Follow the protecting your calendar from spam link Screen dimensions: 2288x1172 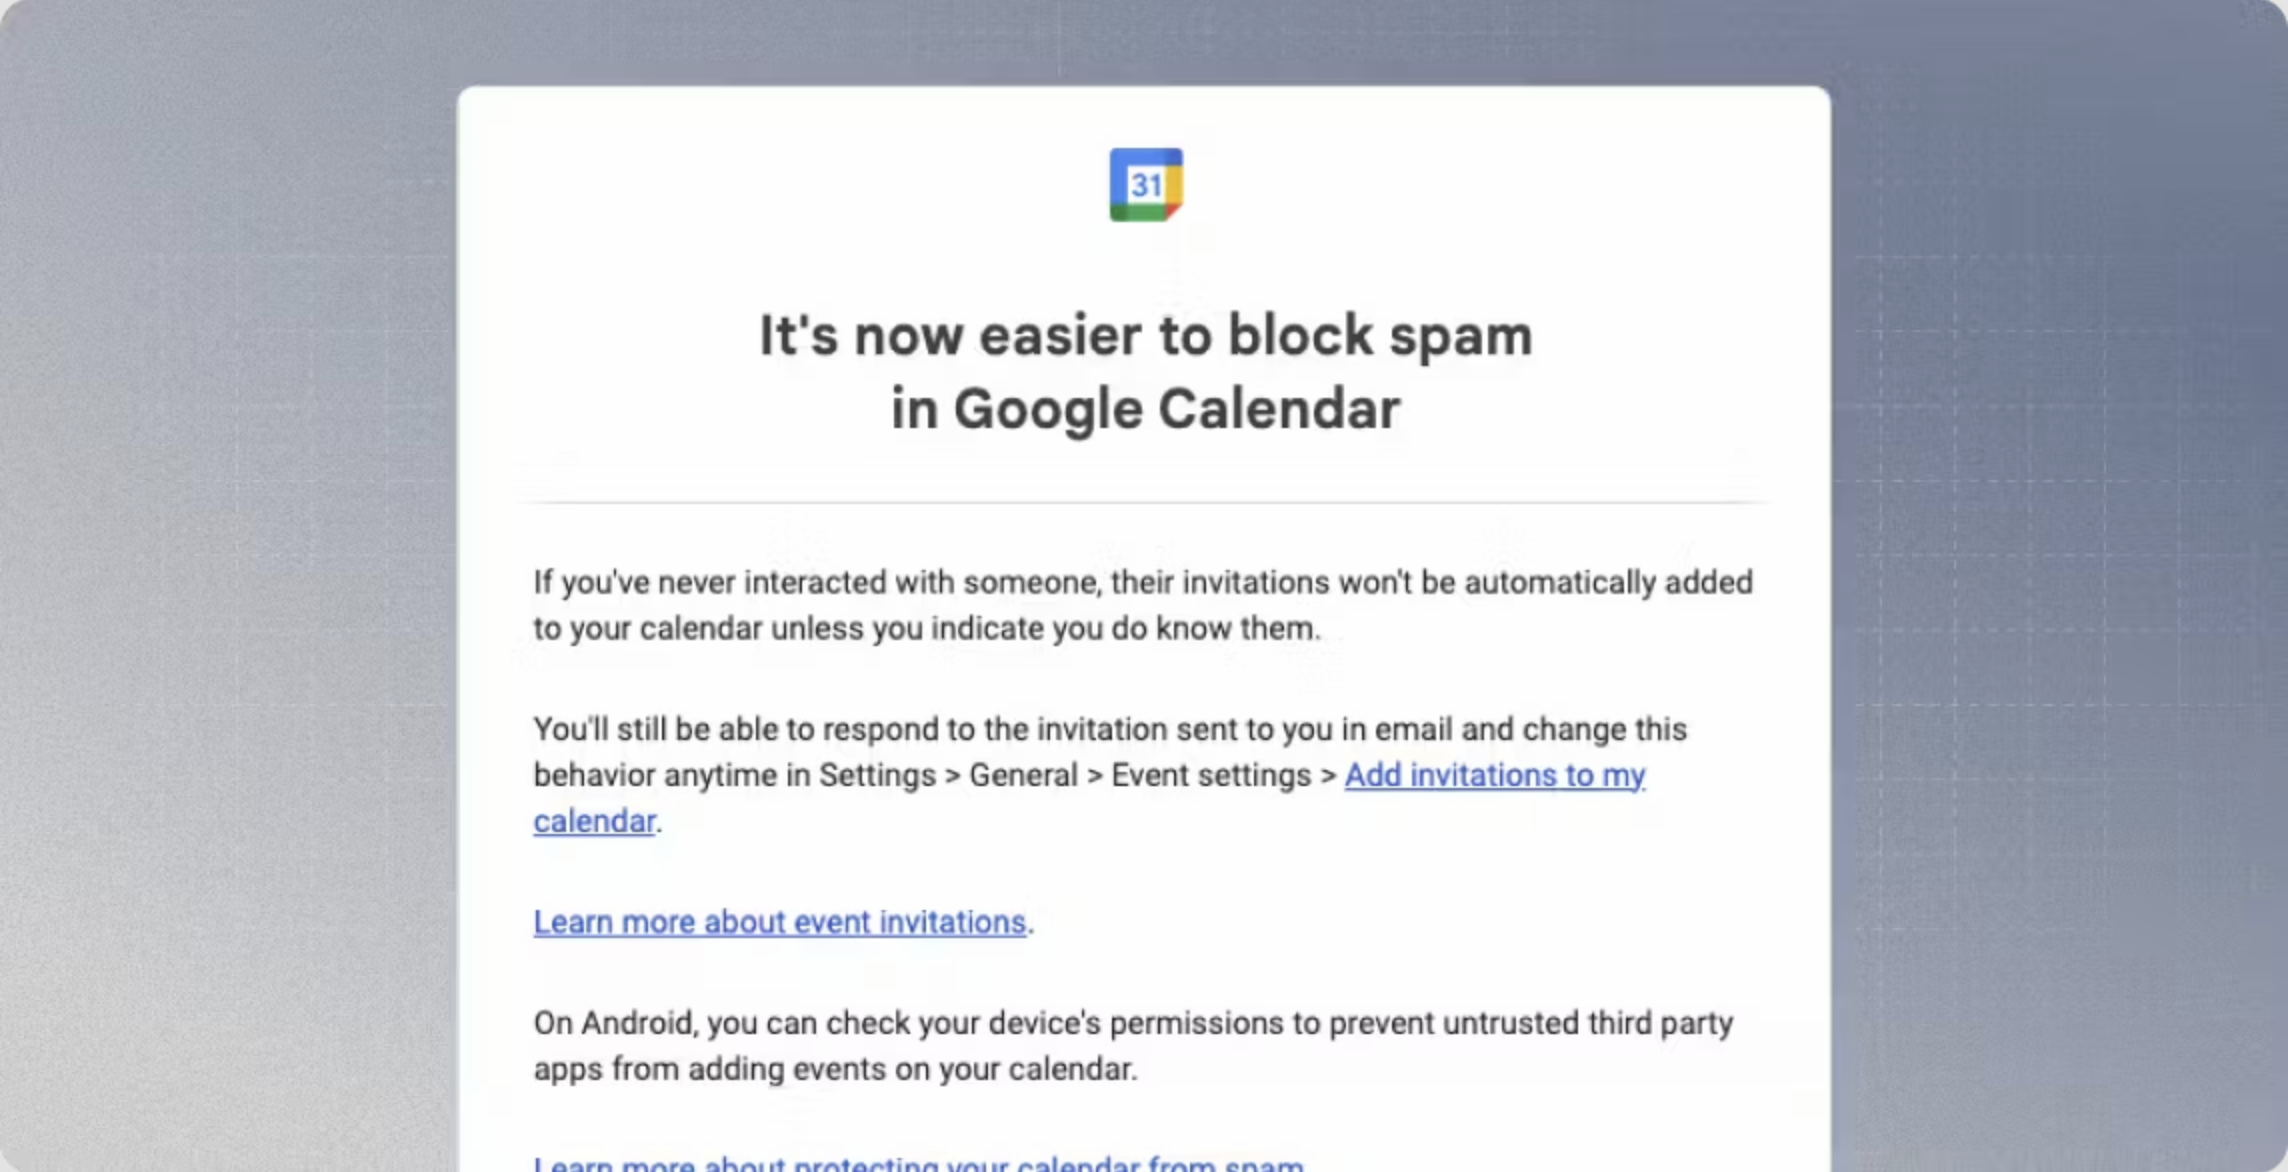click(x=918, y=1163)
